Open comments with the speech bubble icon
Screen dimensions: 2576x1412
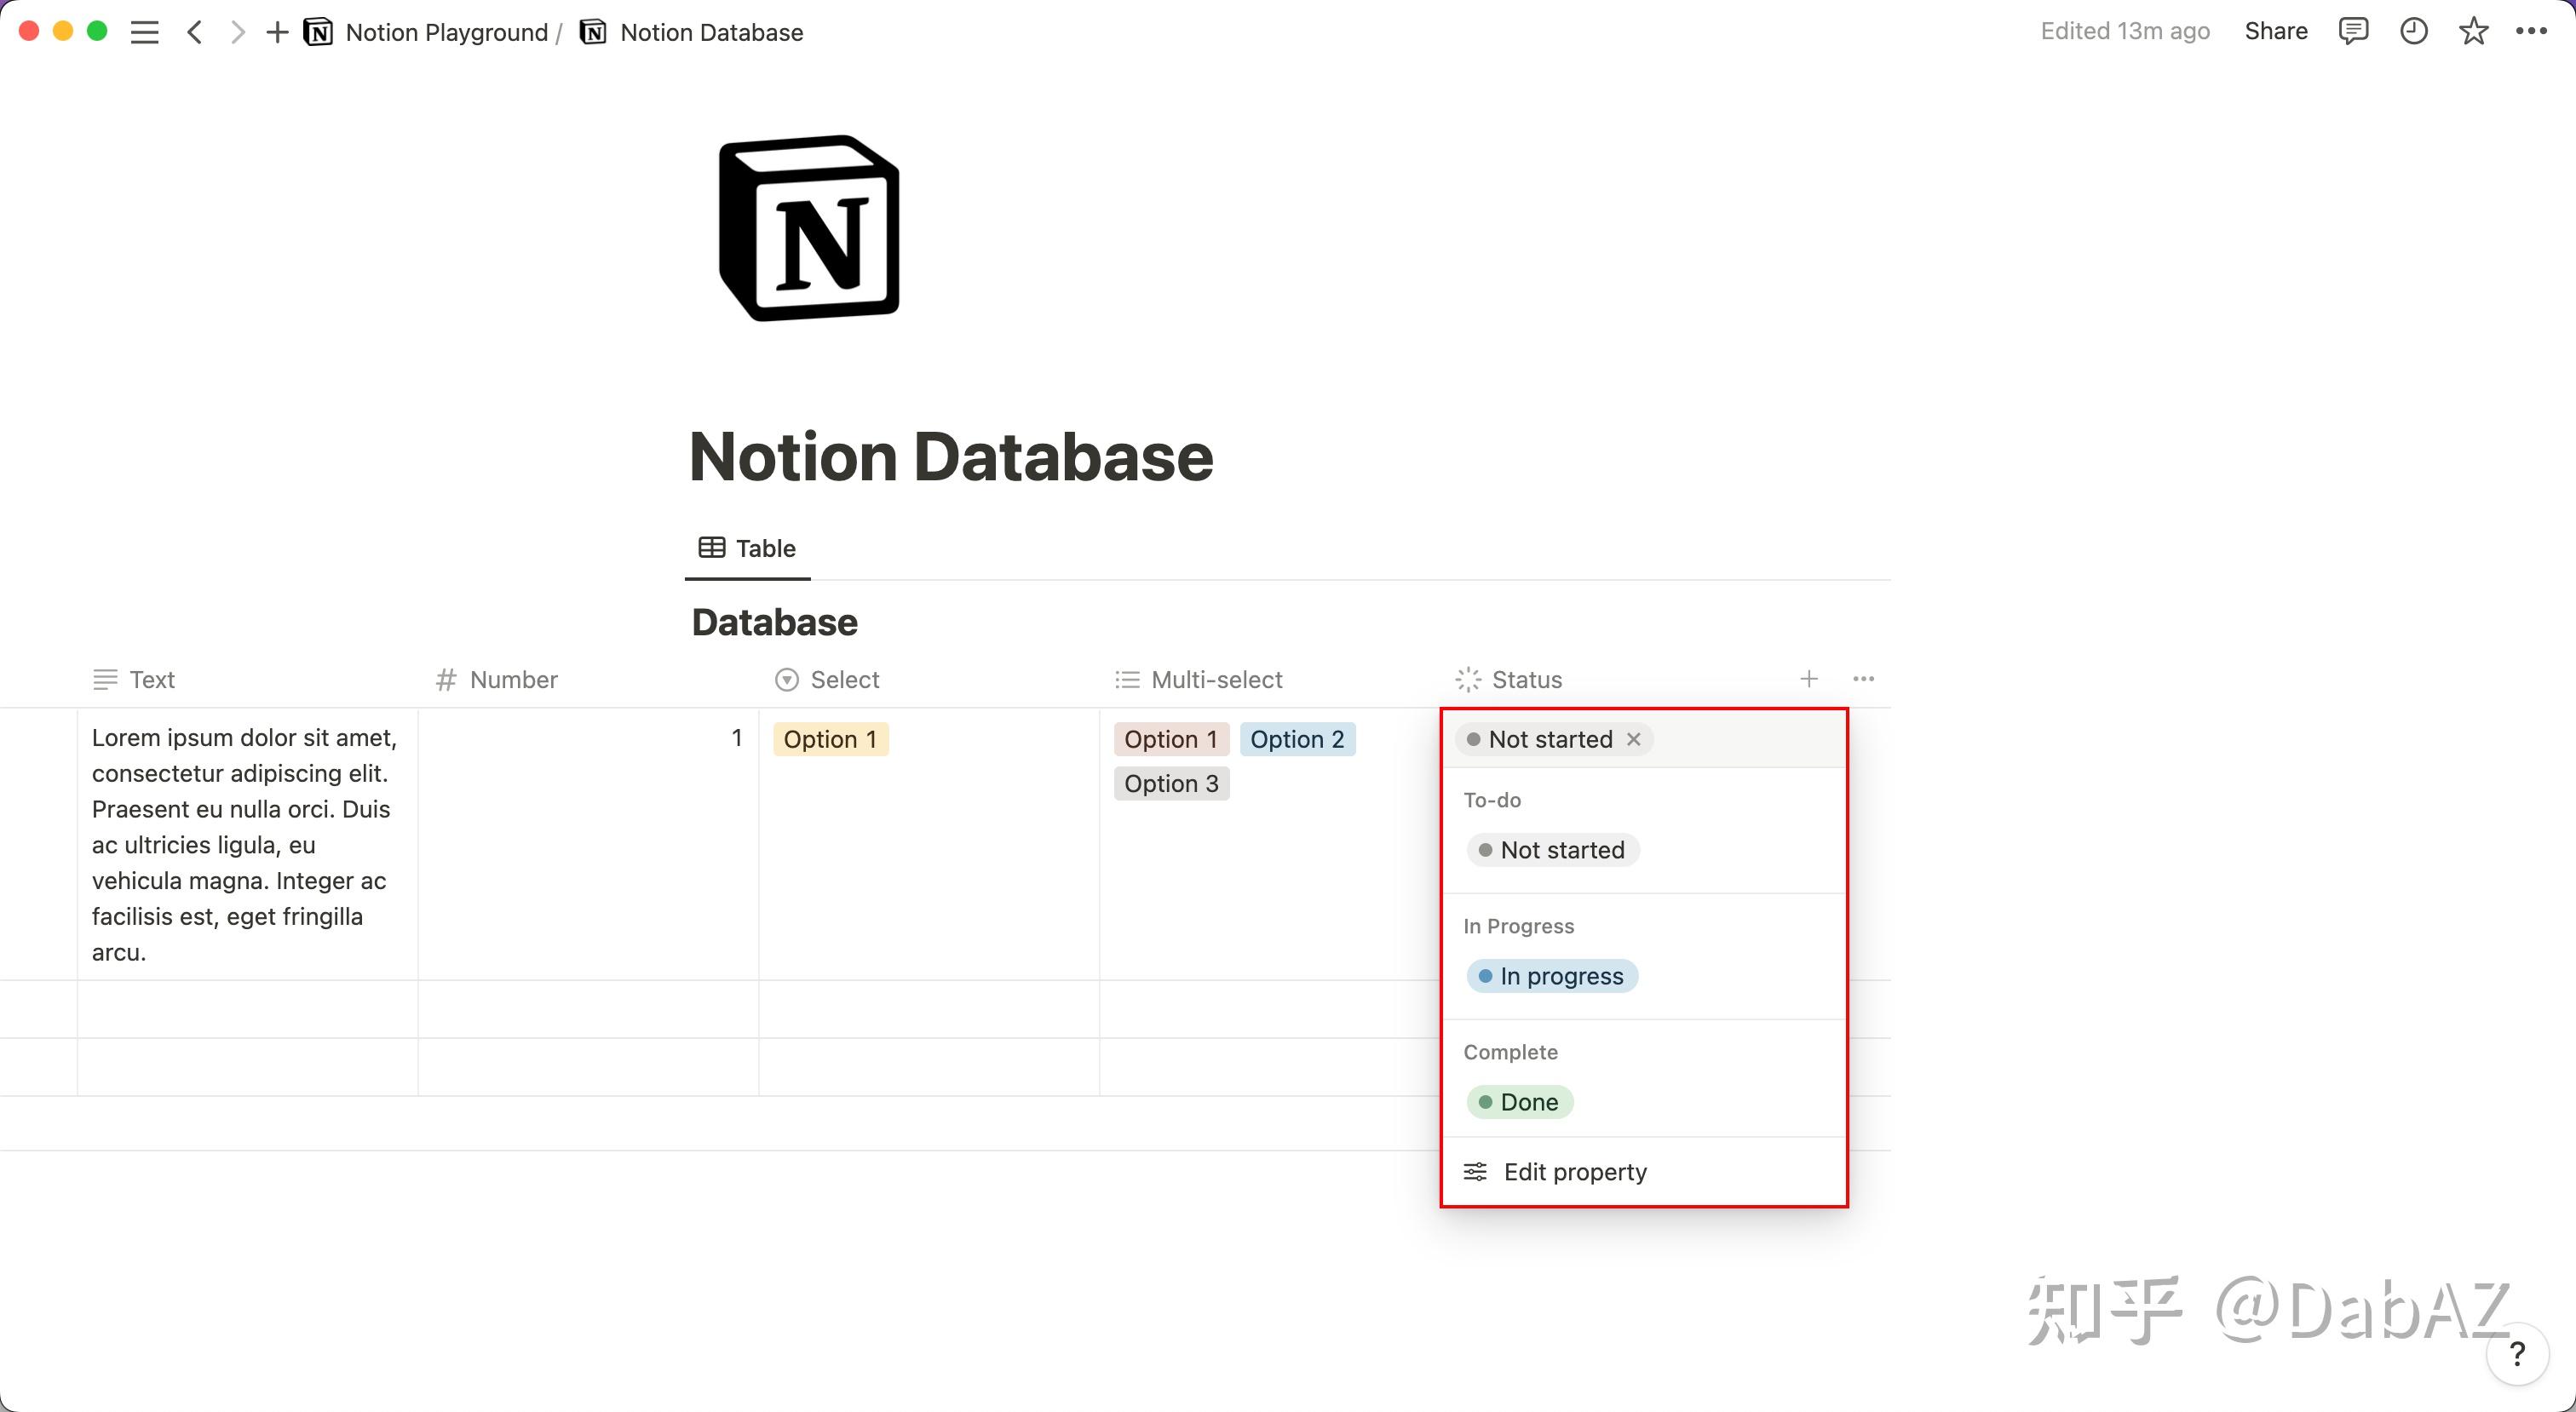[x=2354, y=31]
